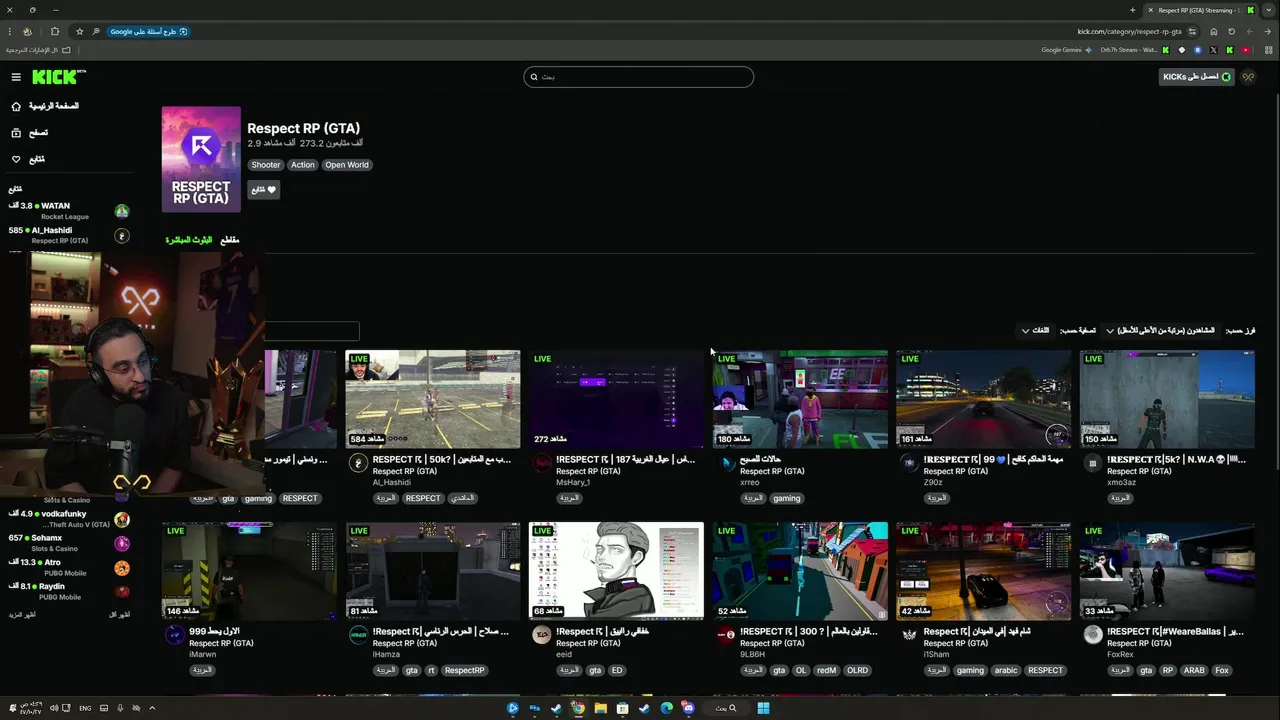Open Sehamx channel in sidebar

(x=68, y=543)
